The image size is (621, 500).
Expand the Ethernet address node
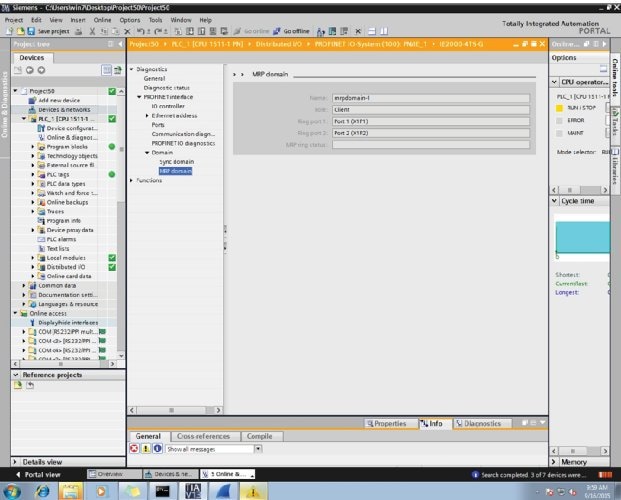point(147,116)
